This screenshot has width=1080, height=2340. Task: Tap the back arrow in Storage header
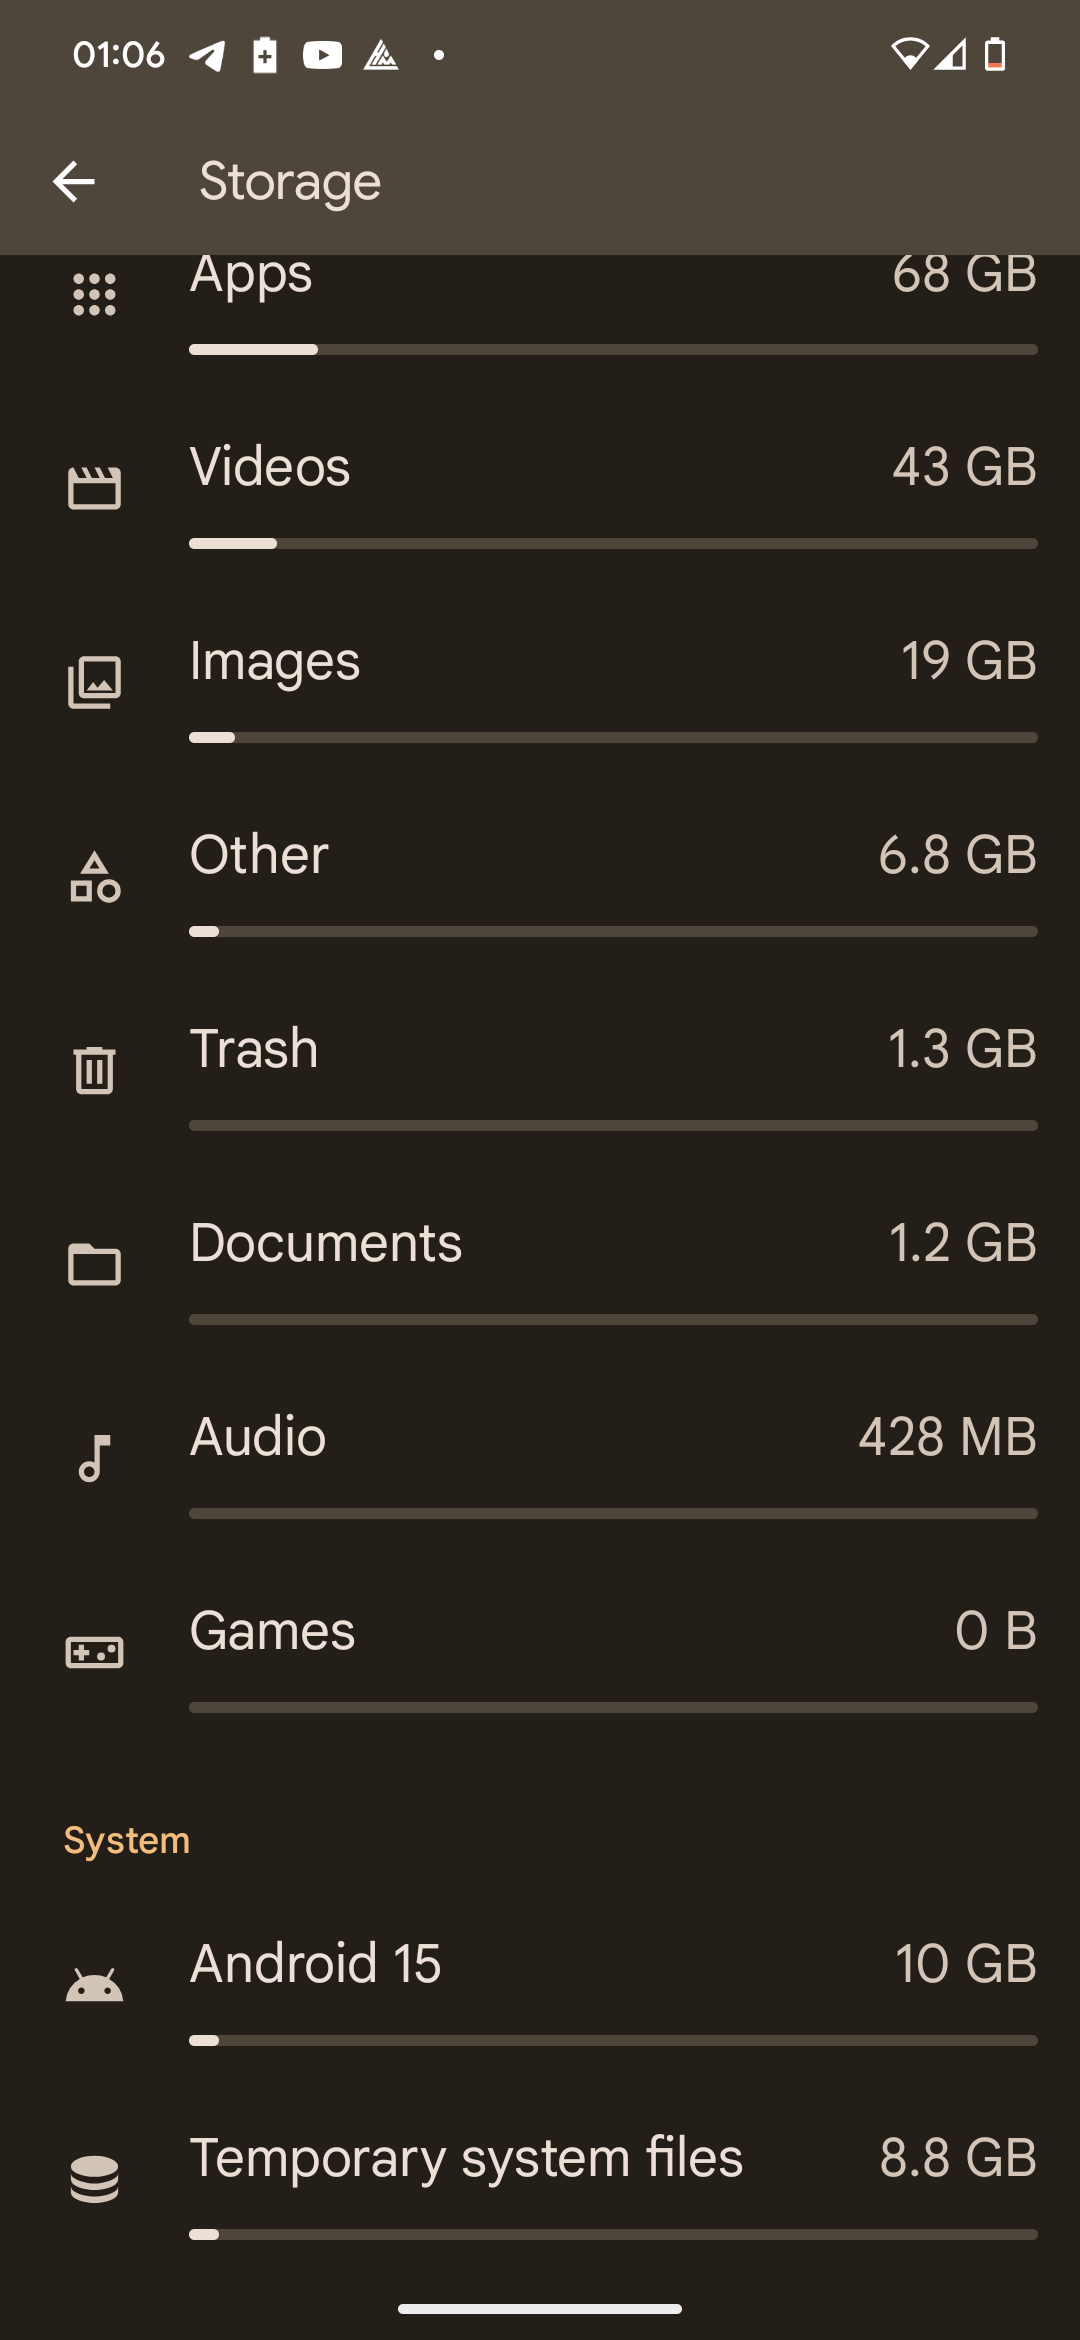coord(74,182)
